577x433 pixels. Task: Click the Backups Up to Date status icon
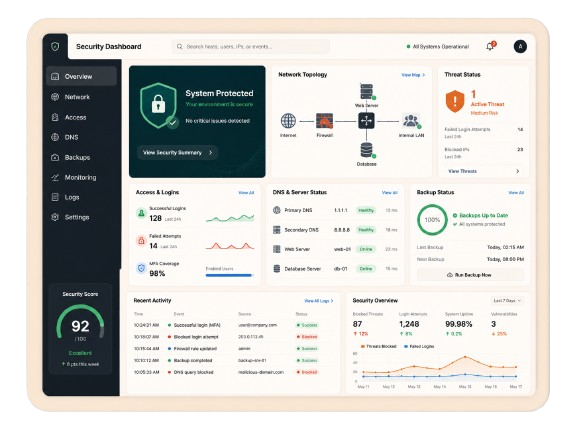click(x=455, y=215)
